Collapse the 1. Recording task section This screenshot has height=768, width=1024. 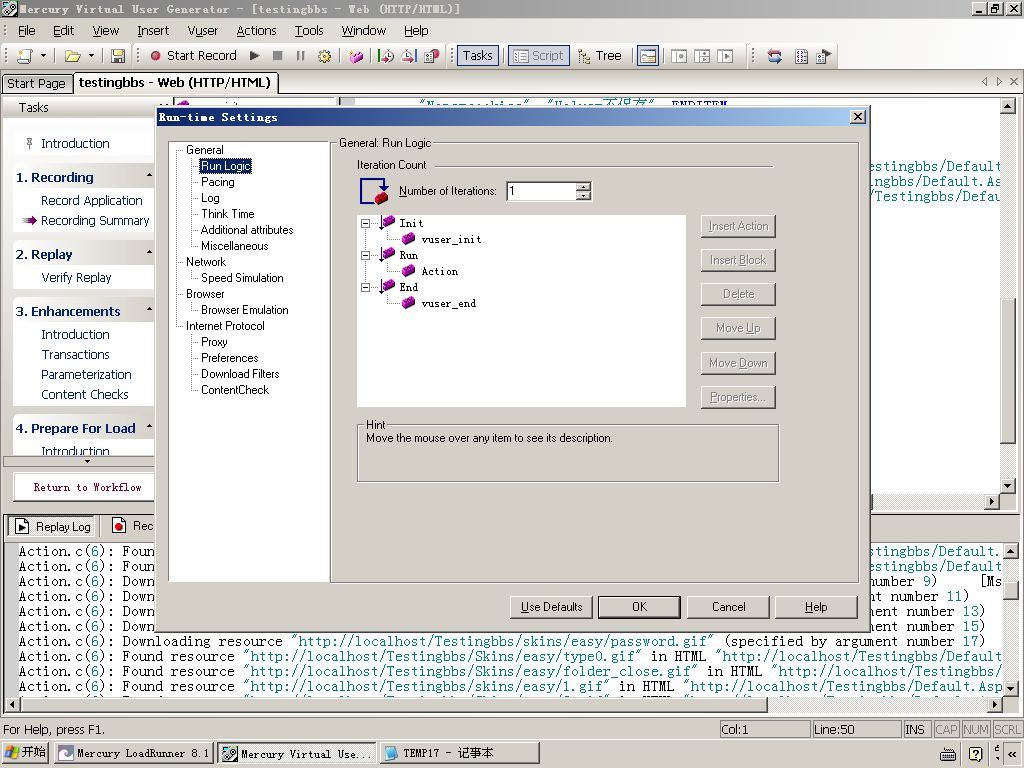pyautogui.click(x=149, y=175)
